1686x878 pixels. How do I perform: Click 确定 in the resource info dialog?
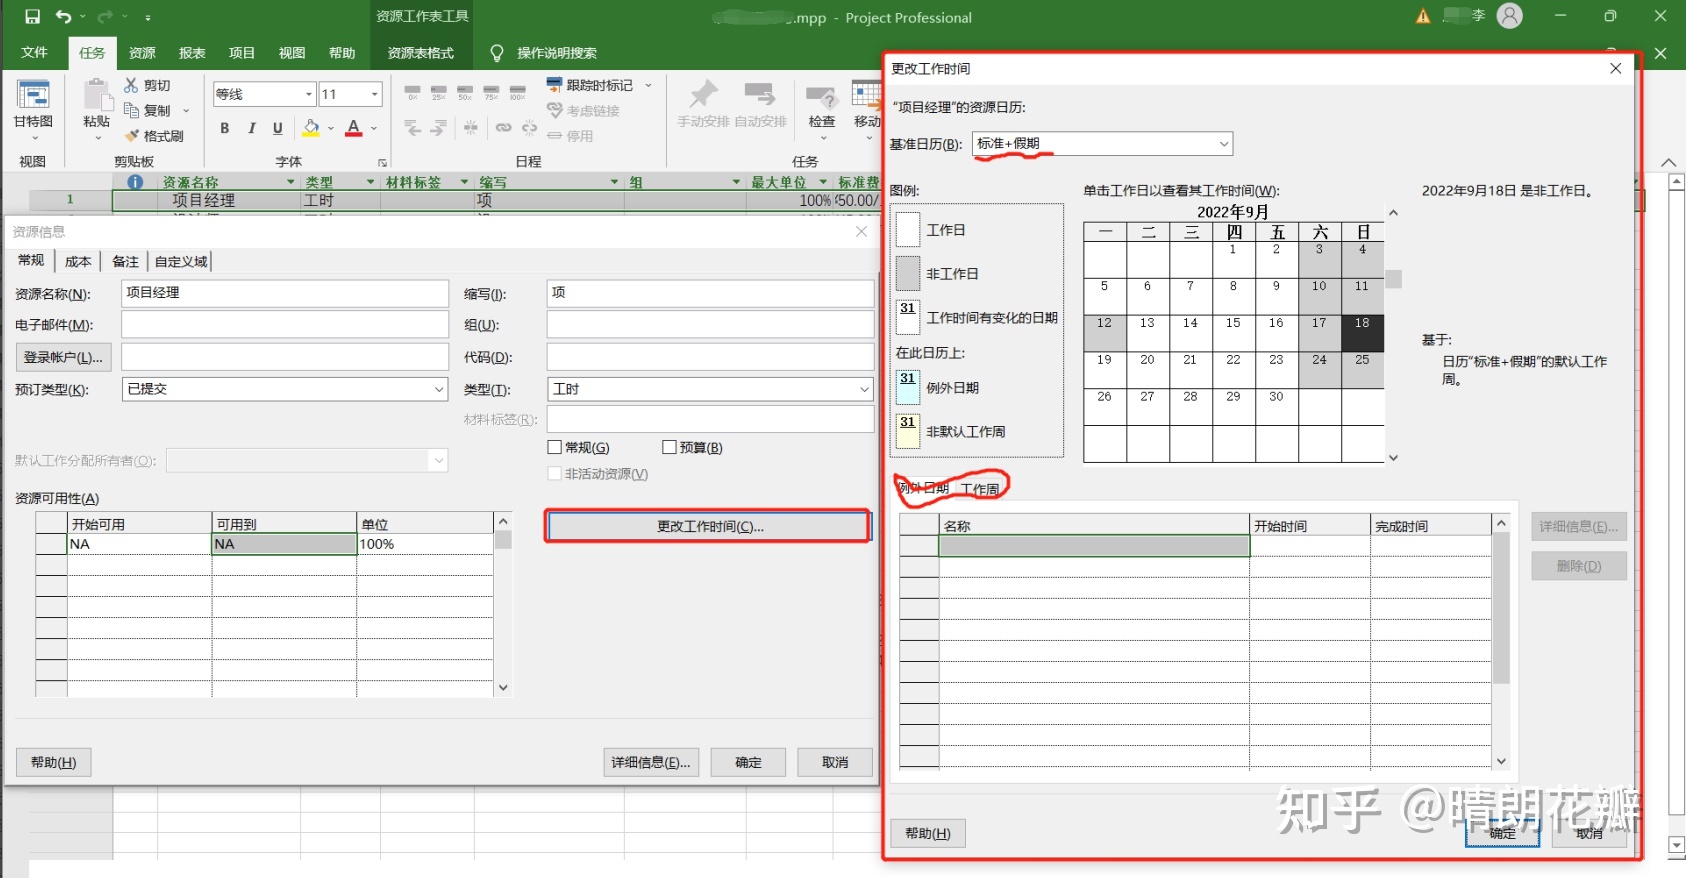[748, 762]
